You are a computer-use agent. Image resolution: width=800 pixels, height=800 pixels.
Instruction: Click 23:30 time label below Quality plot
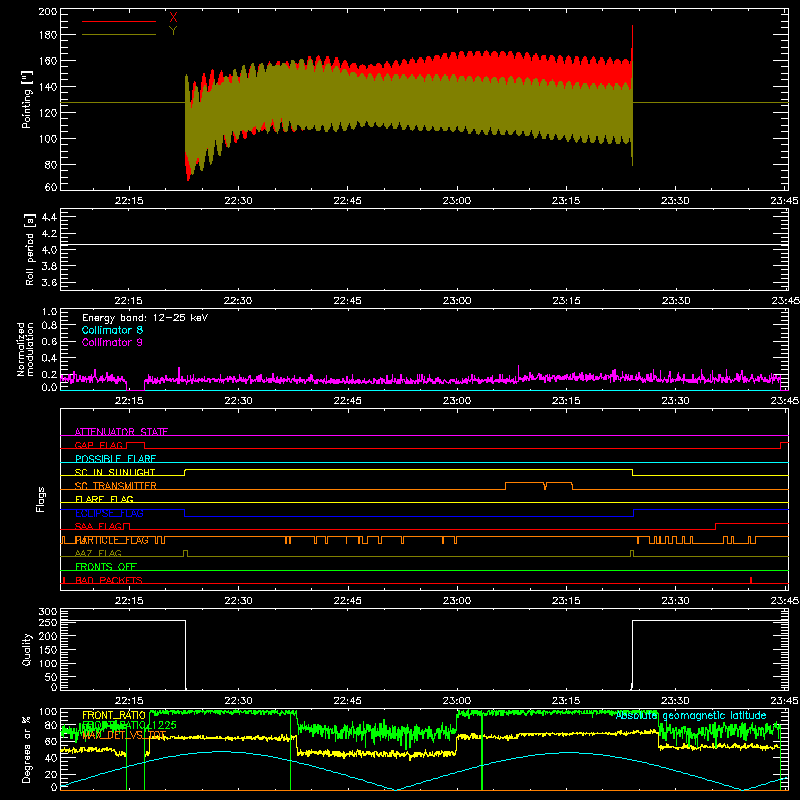675,701
